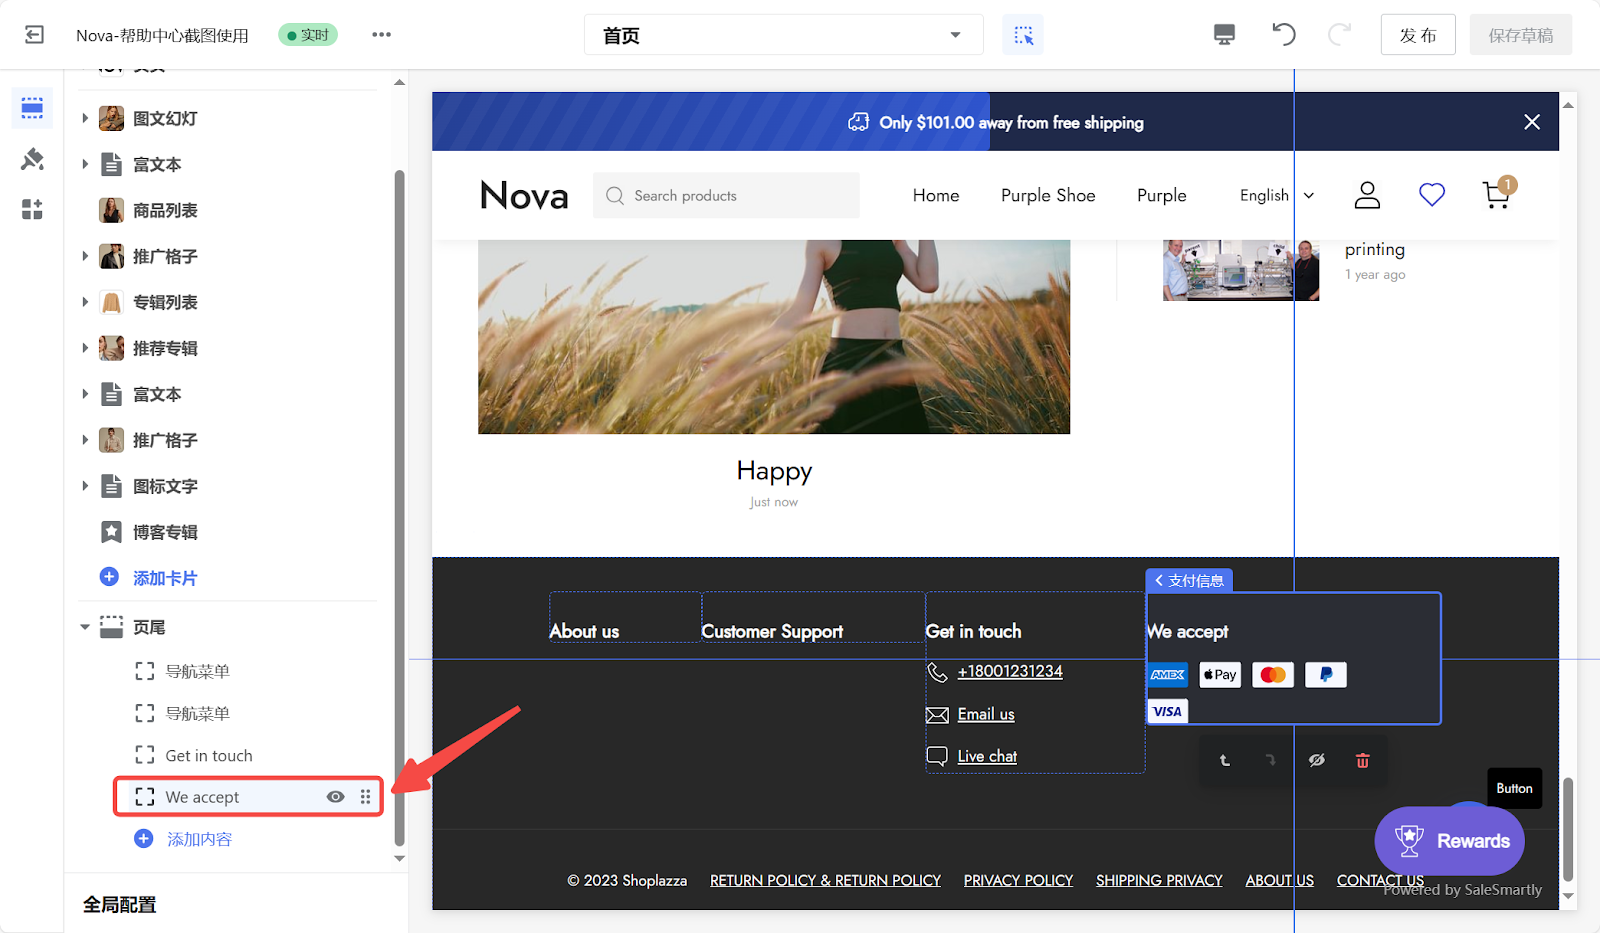Close the free shipping announcement bar
The width and height of the screenshot is (1600, 933).
point(1532,122)
